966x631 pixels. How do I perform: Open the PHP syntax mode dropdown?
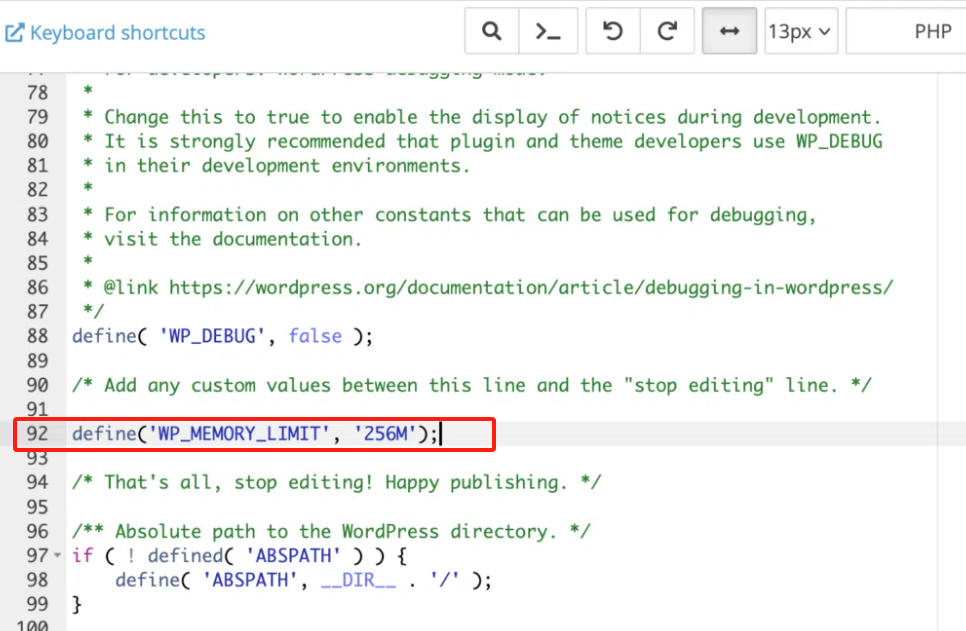pos(933,31)
